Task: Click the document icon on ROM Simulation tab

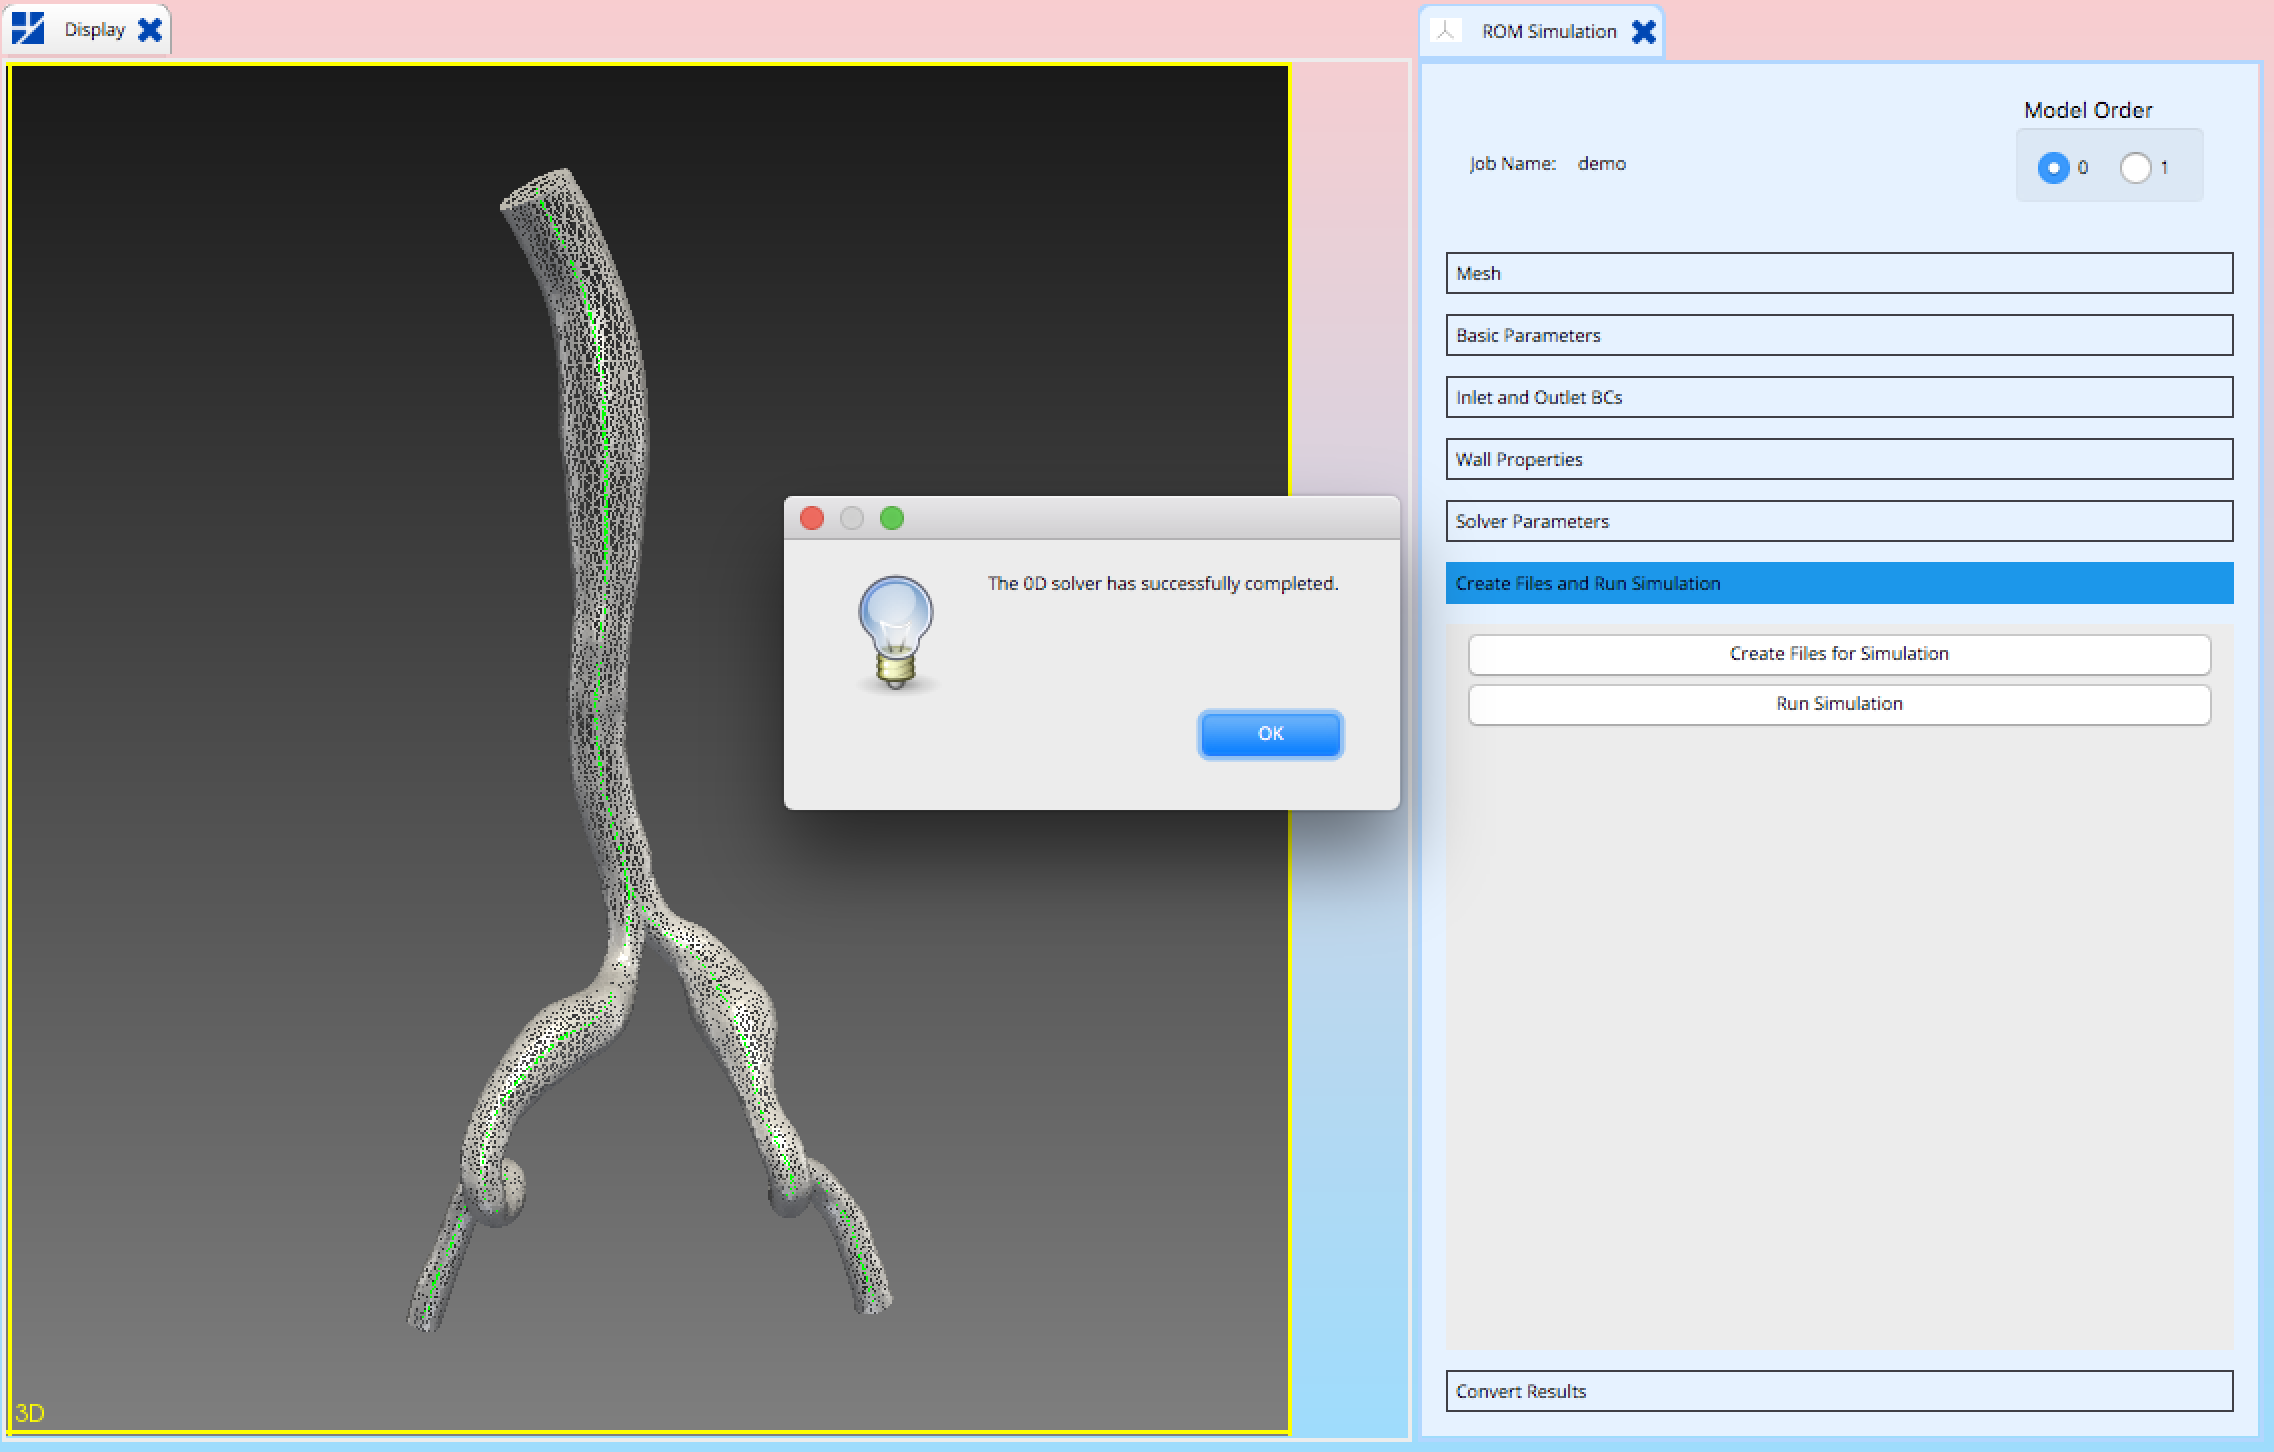Action: coord(1447,31)
